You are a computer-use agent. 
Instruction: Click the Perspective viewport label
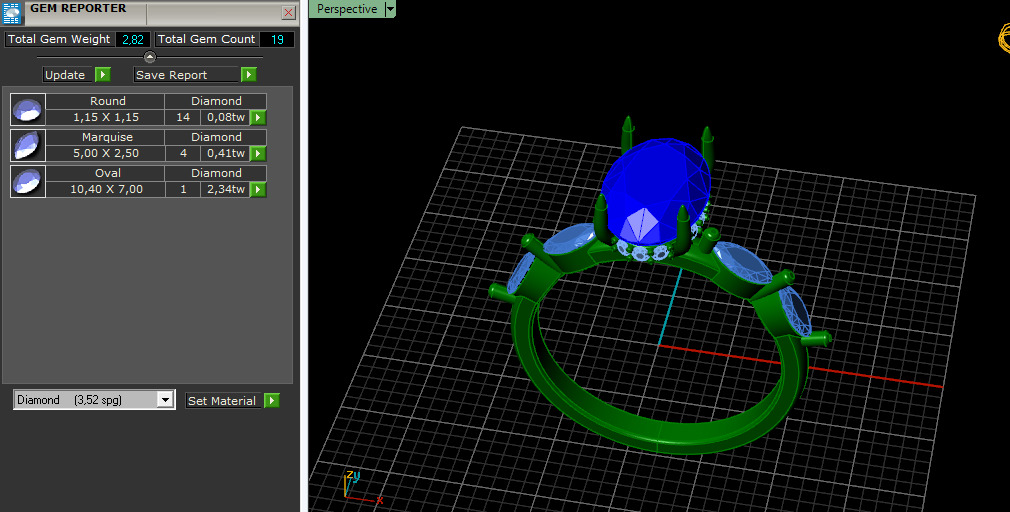coord(347,9)
